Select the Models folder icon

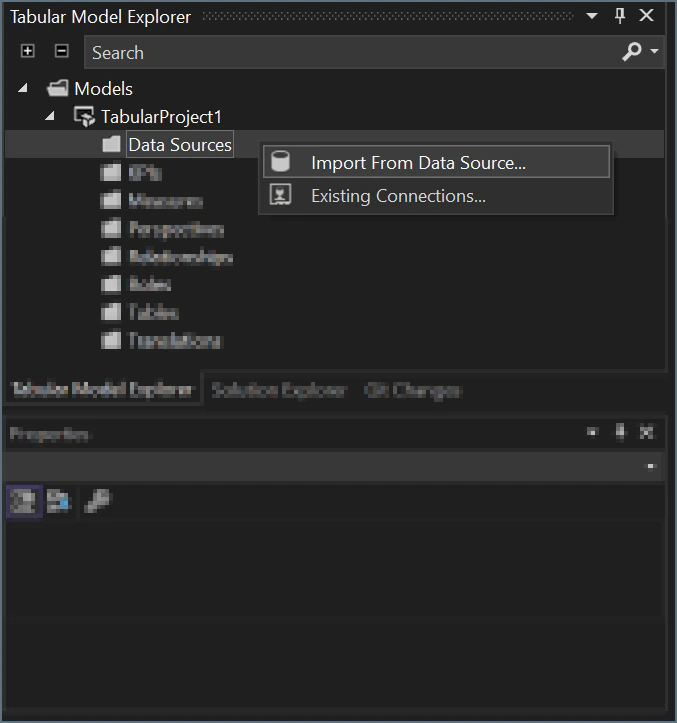[x=58, y=88]
